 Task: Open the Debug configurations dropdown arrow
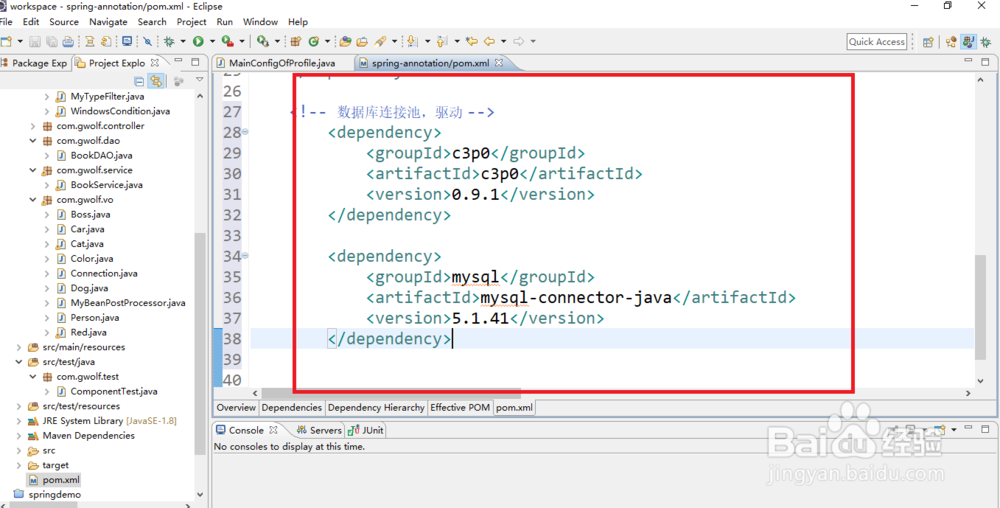[x=183, y=41]
